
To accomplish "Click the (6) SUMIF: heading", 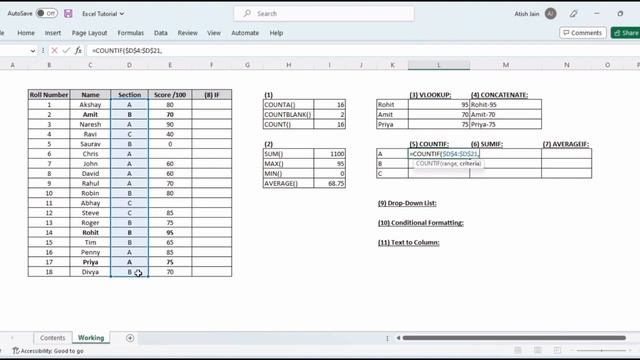I will click(x=487, y=144).
